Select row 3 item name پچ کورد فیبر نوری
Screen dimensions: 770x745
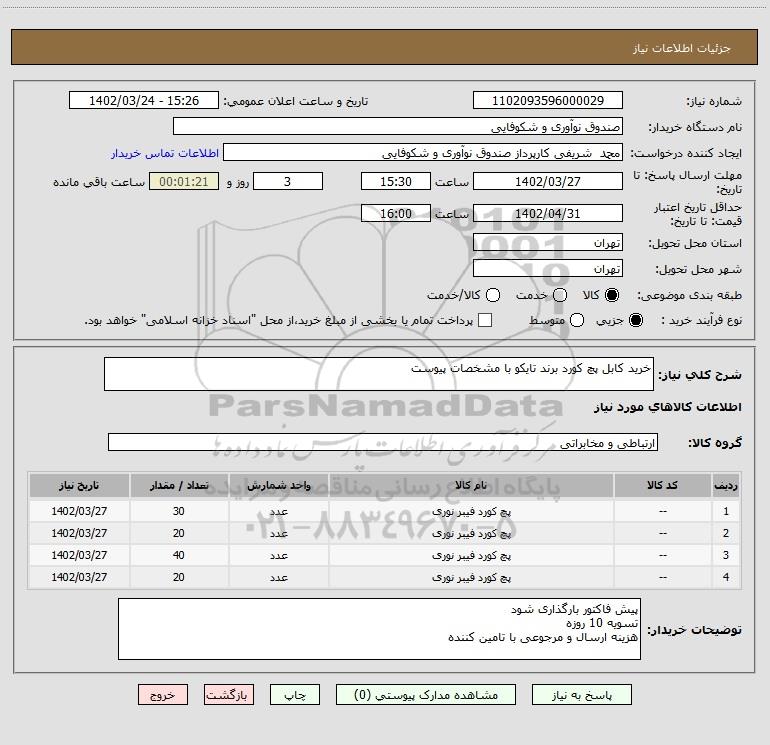coord(471,555)
